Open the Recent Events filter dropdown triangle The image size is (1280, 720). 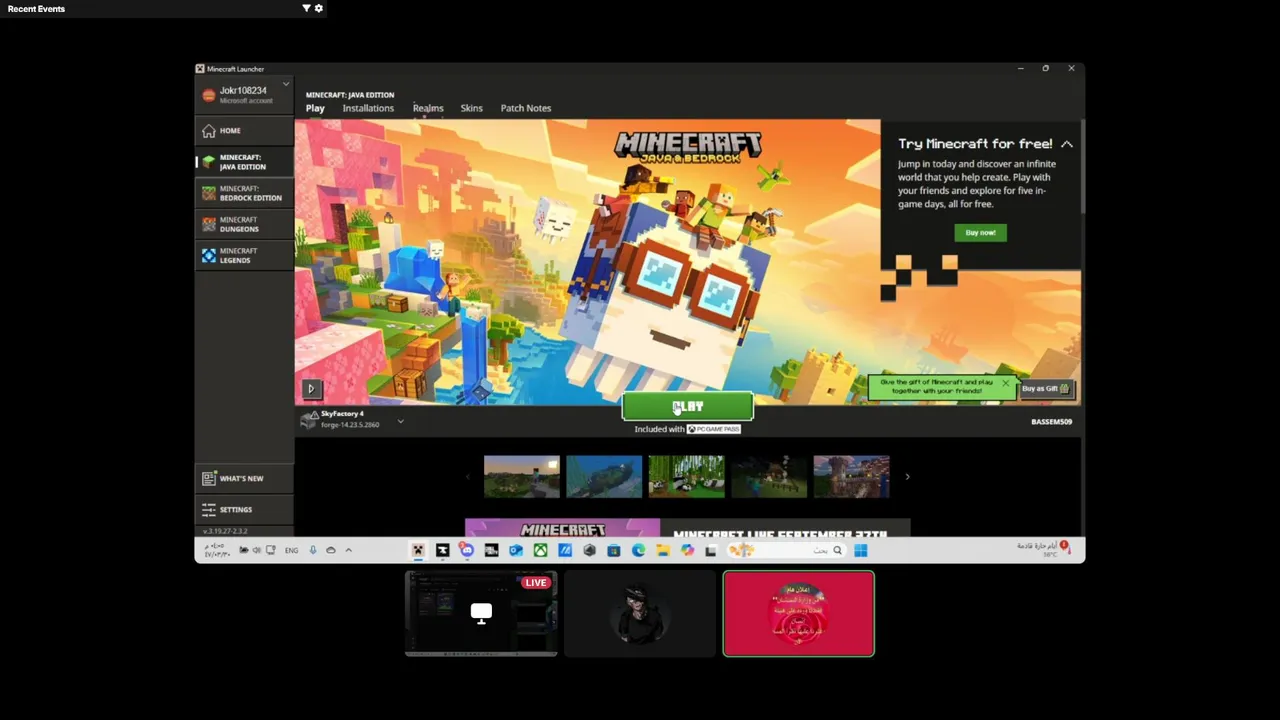[306, 8]
